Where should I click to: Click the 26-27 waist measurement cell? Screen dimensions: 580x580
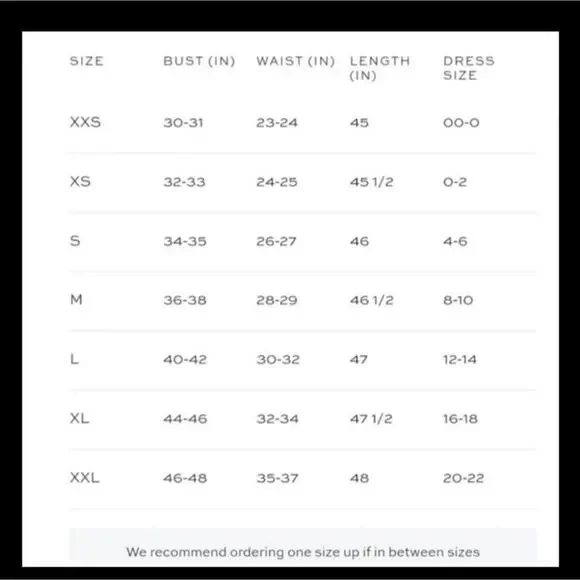point(276,241)
